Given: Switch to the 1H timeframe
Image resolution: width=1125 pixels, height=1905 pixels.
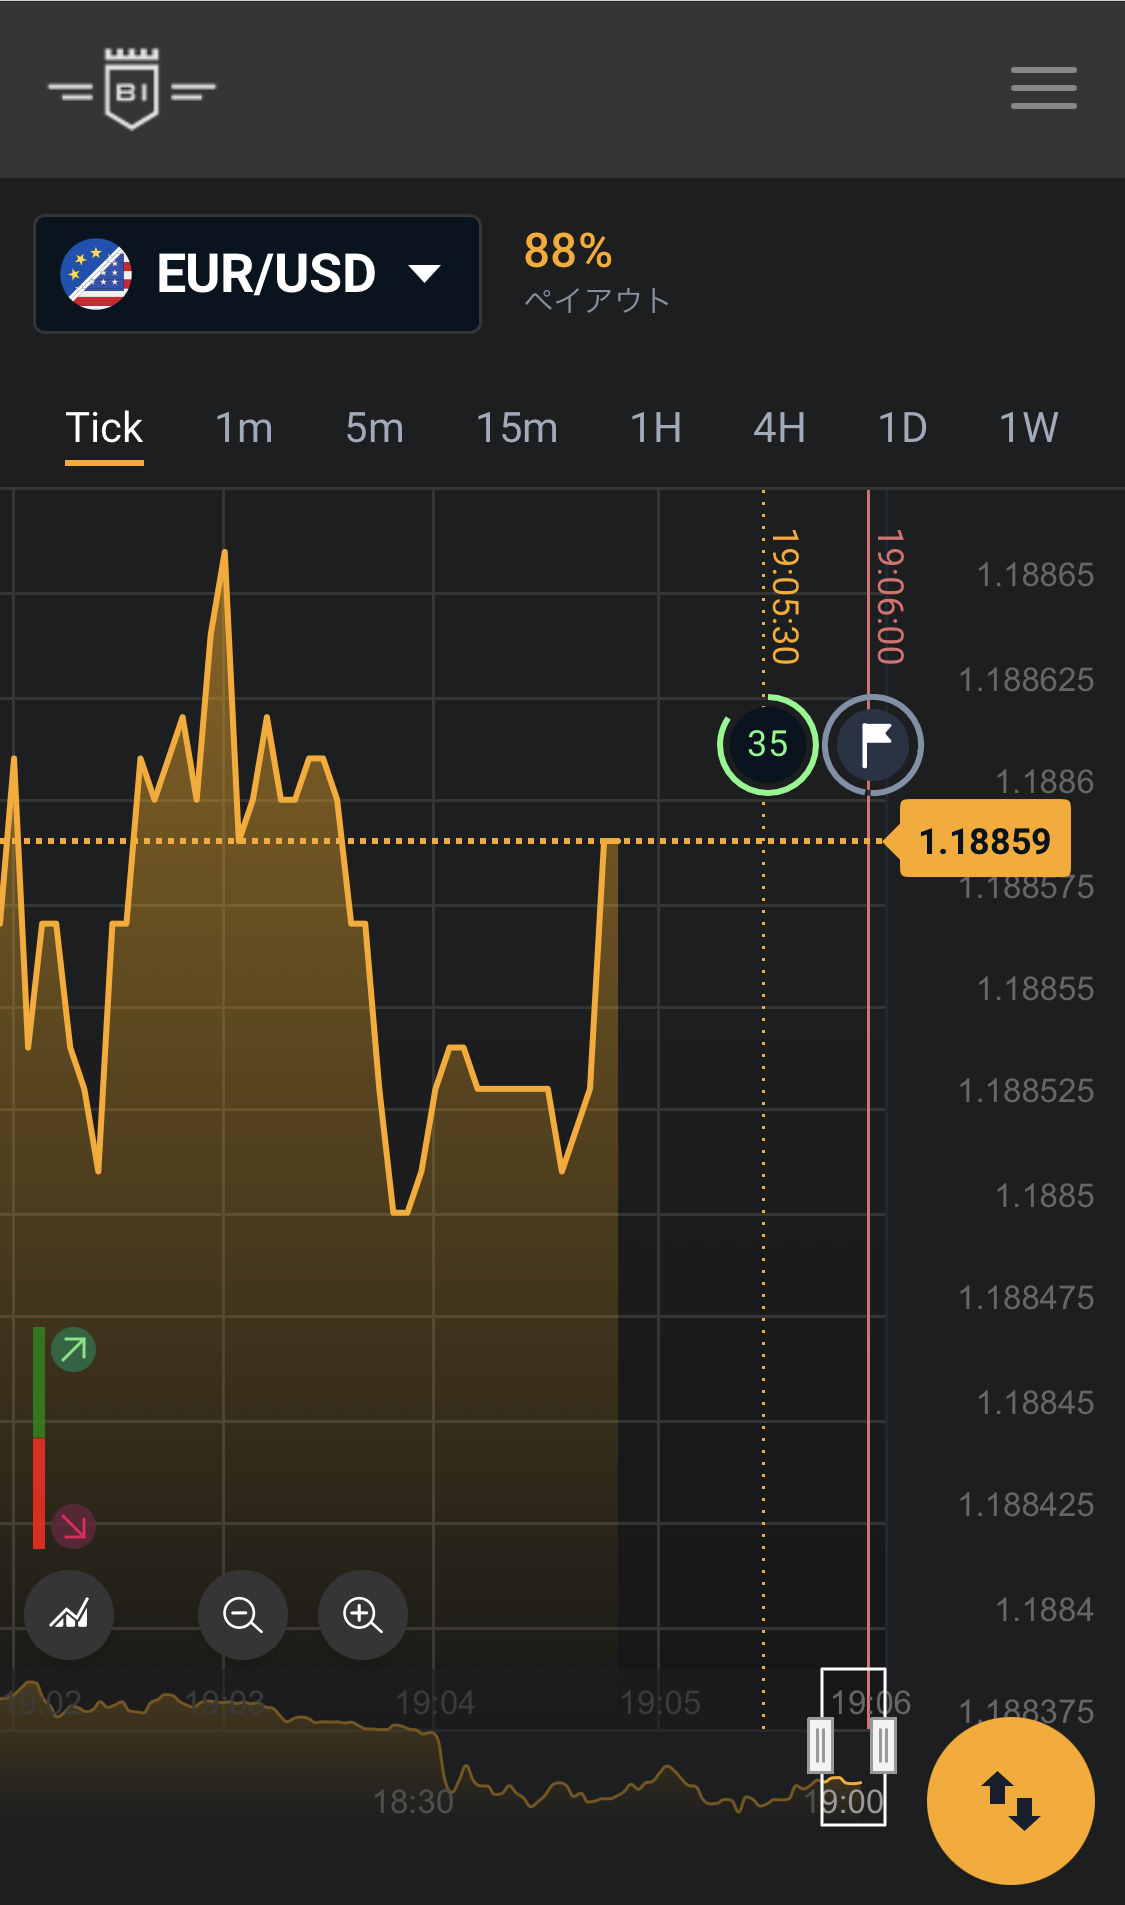Looking at the screenshot, I should [x=656, y=428].
